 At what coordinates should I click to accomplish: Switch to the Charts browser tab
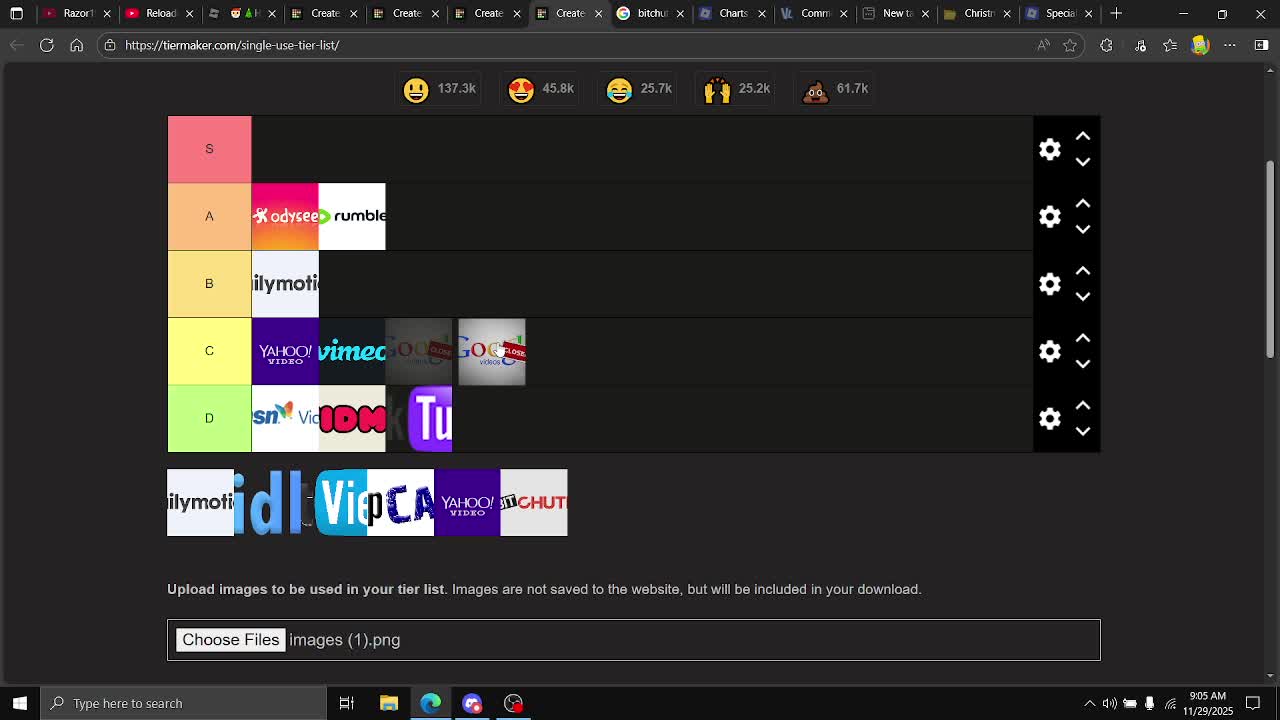pos(731,14)
